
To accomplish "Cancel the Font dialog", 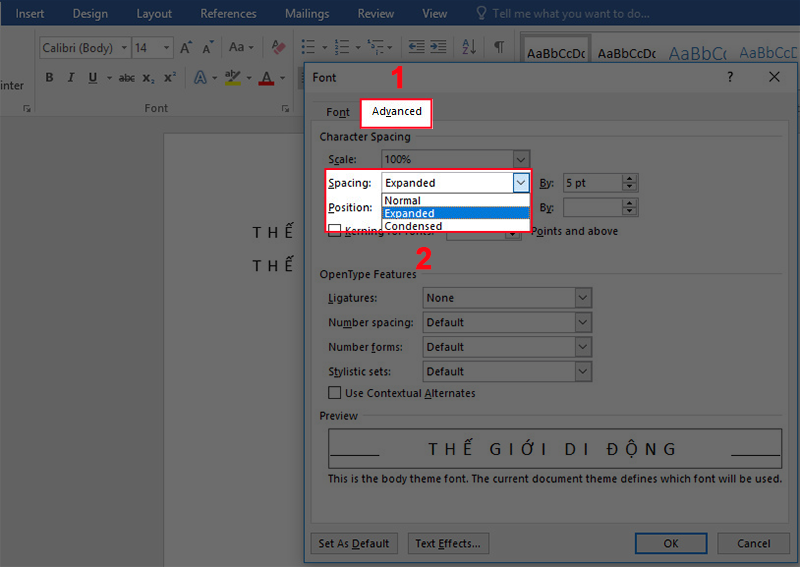I will coord(754,544).
